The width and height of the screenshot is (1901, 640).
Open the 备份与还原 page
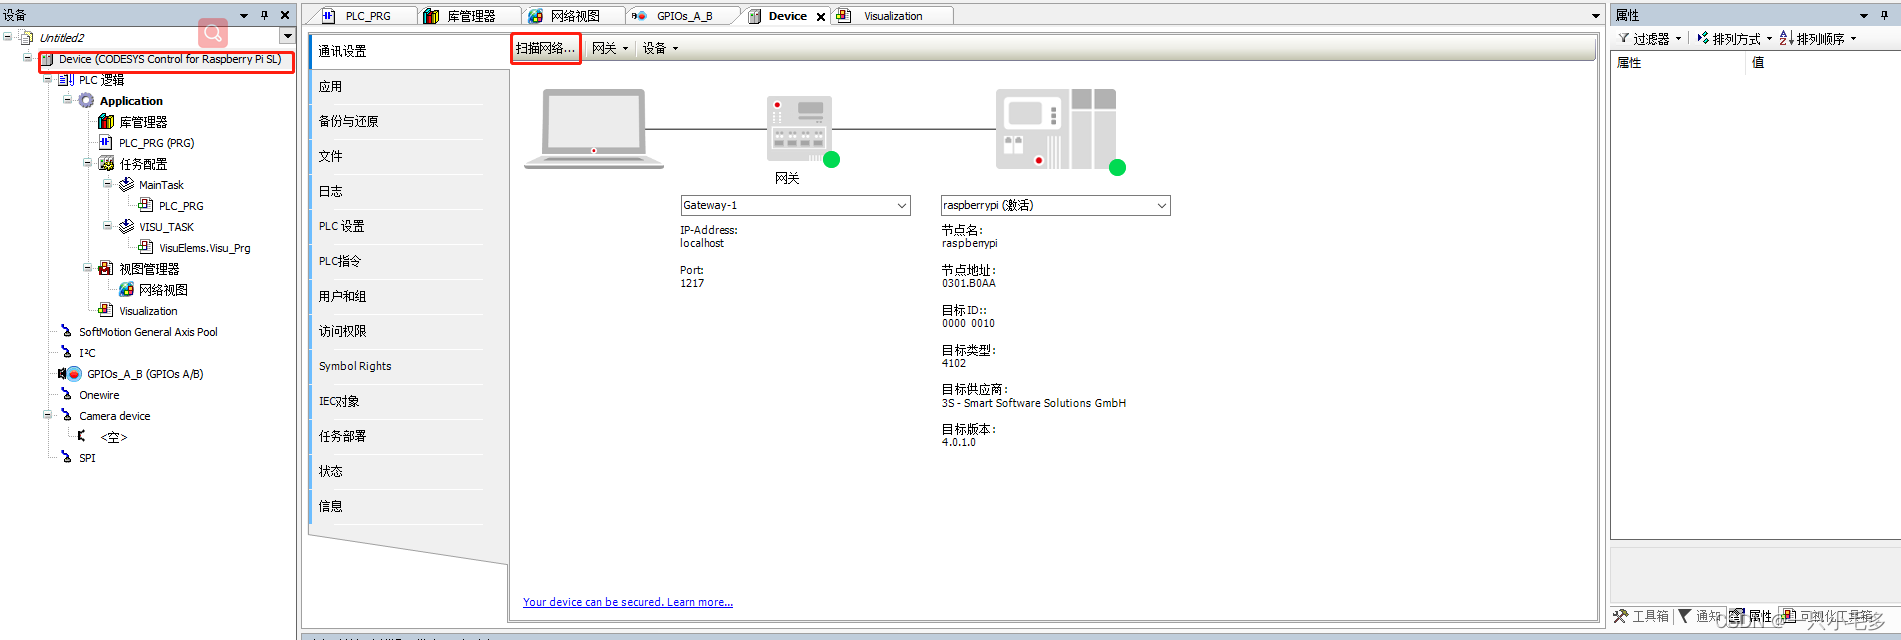tap(397, 122)
